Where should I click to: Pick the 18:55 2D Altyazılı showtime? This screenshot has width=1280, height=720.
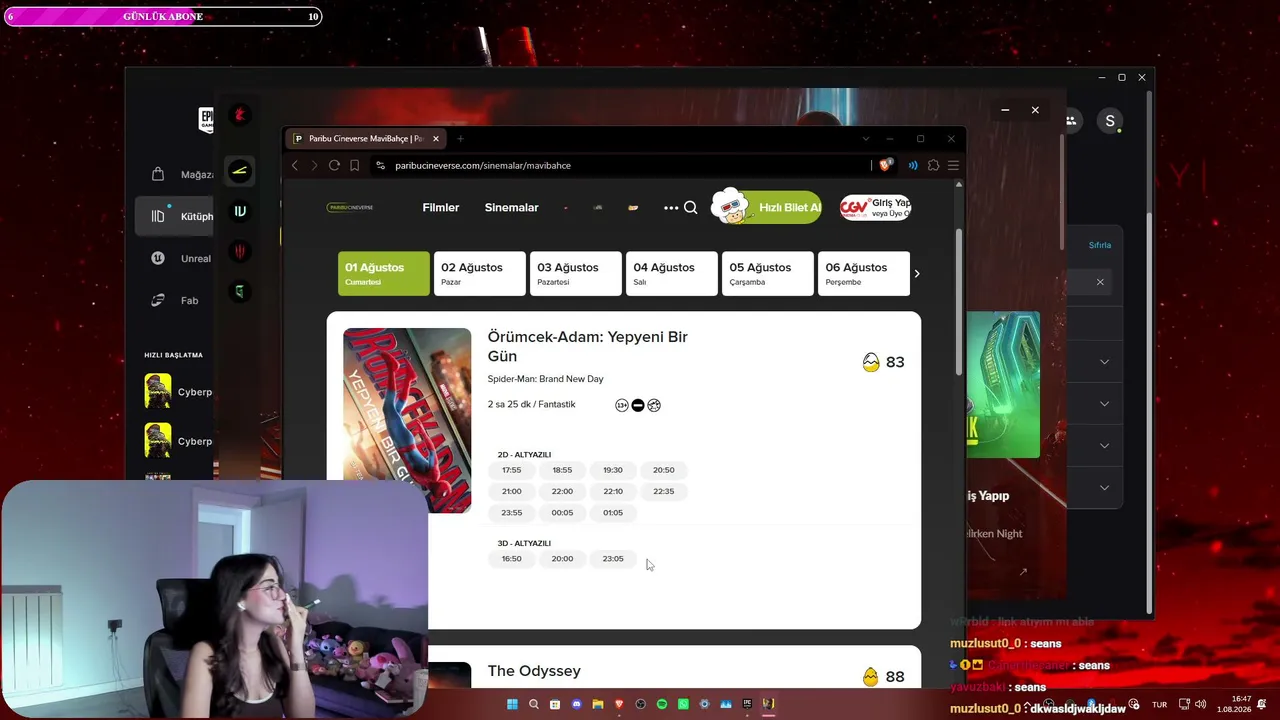562,470
